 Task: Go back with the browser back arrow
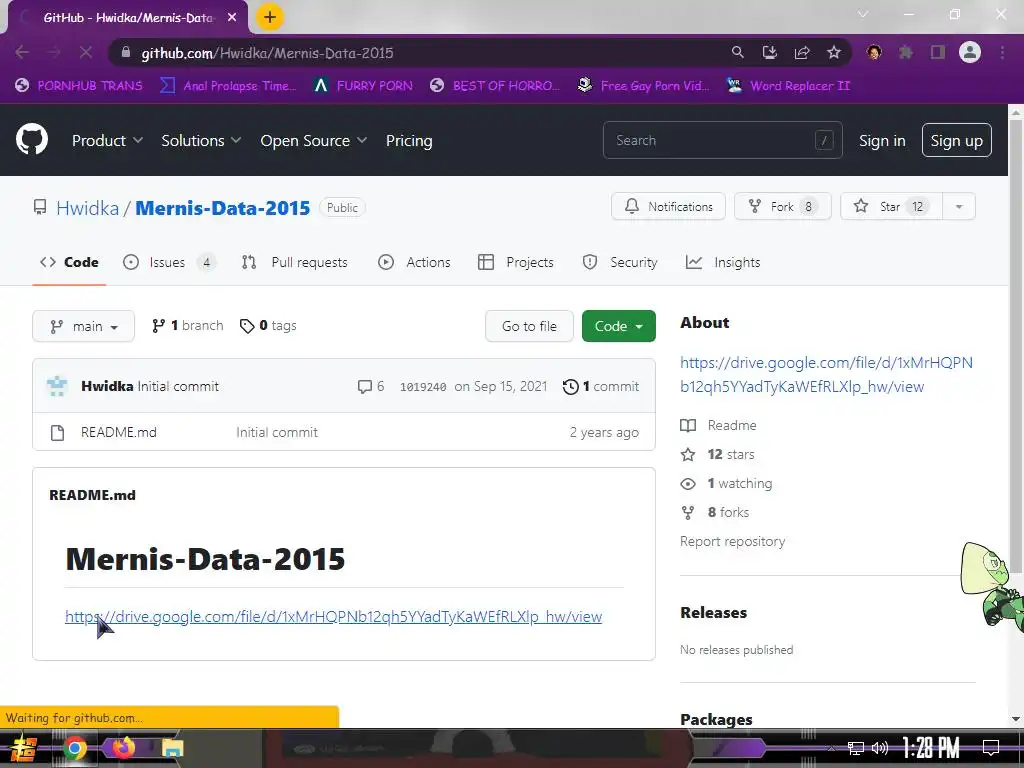pyautogui.click(x=22, y=52)
